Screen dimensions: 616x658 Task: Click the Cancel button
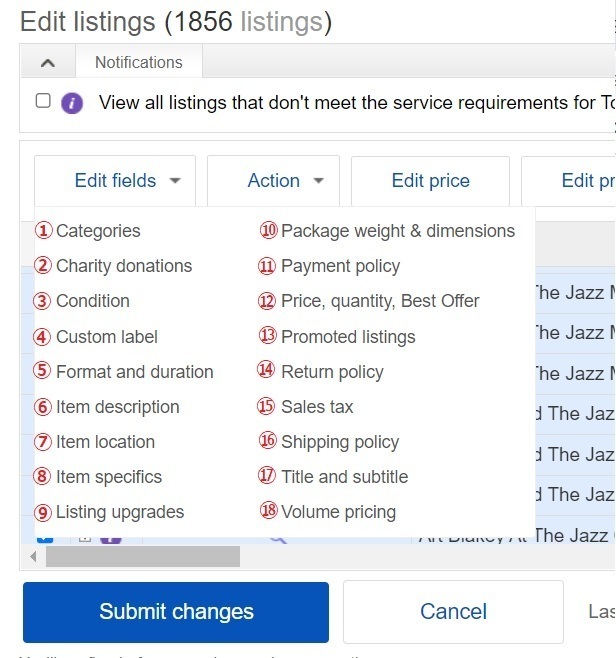(x=453, y=611)
